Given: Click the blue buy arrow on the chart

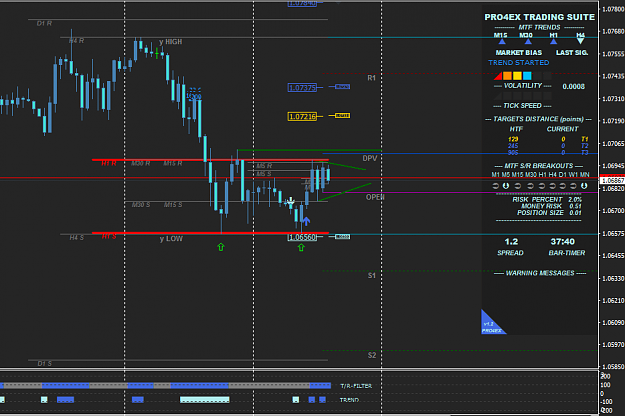Looking at the screenshot, I should click(x=306, y=220).
